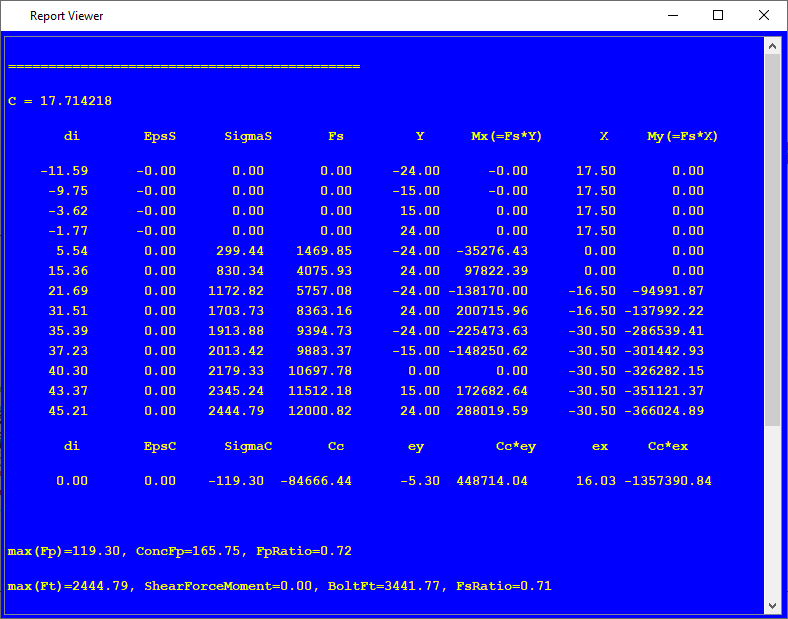Minimize the Report Viewer window

click(x=672, y=16)
